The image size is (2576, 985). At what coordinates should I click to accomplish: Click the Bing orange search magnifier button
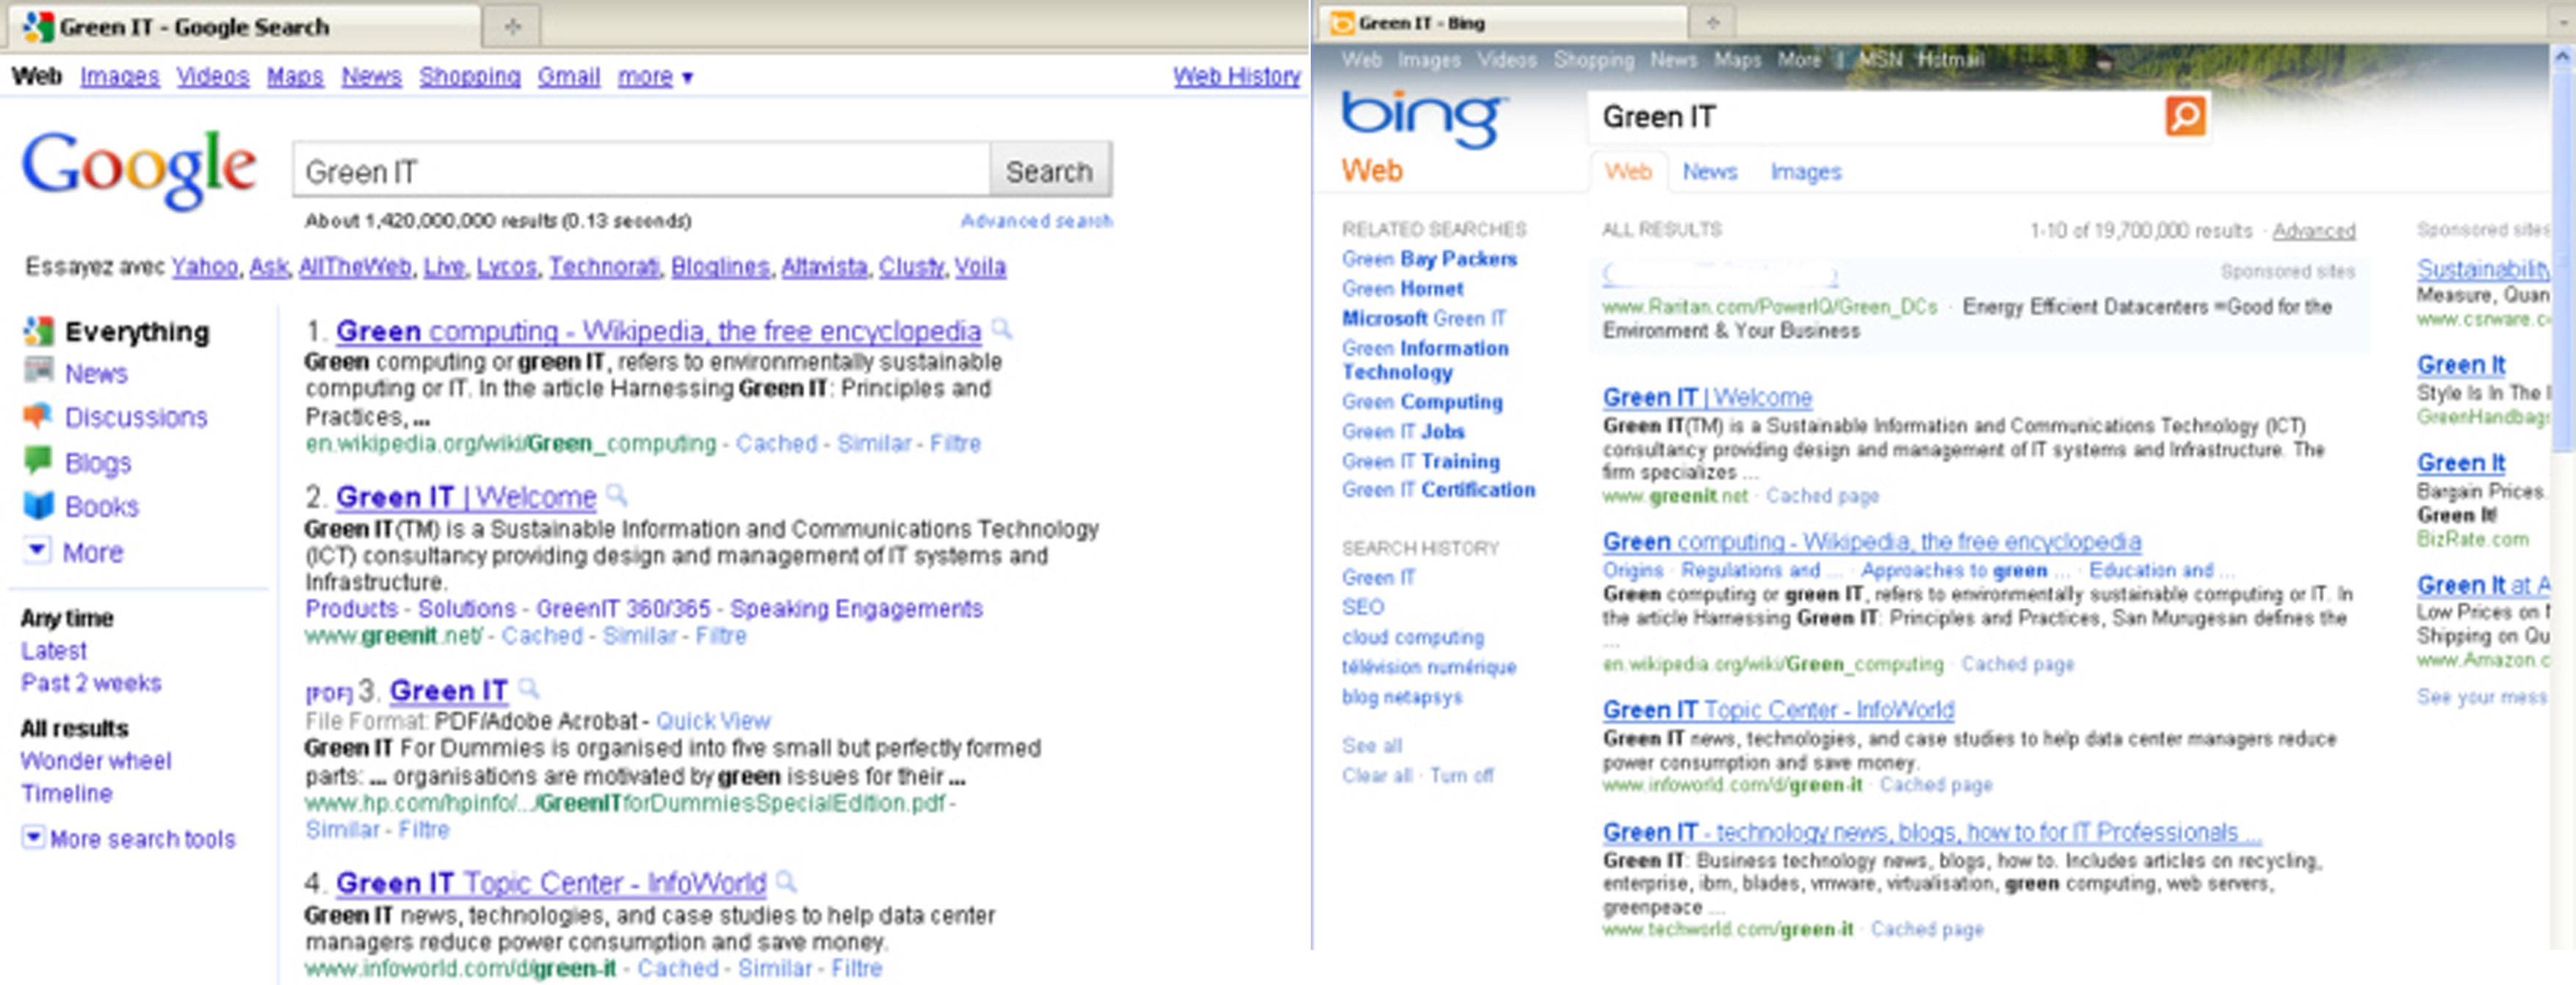tap(2185, 116)
